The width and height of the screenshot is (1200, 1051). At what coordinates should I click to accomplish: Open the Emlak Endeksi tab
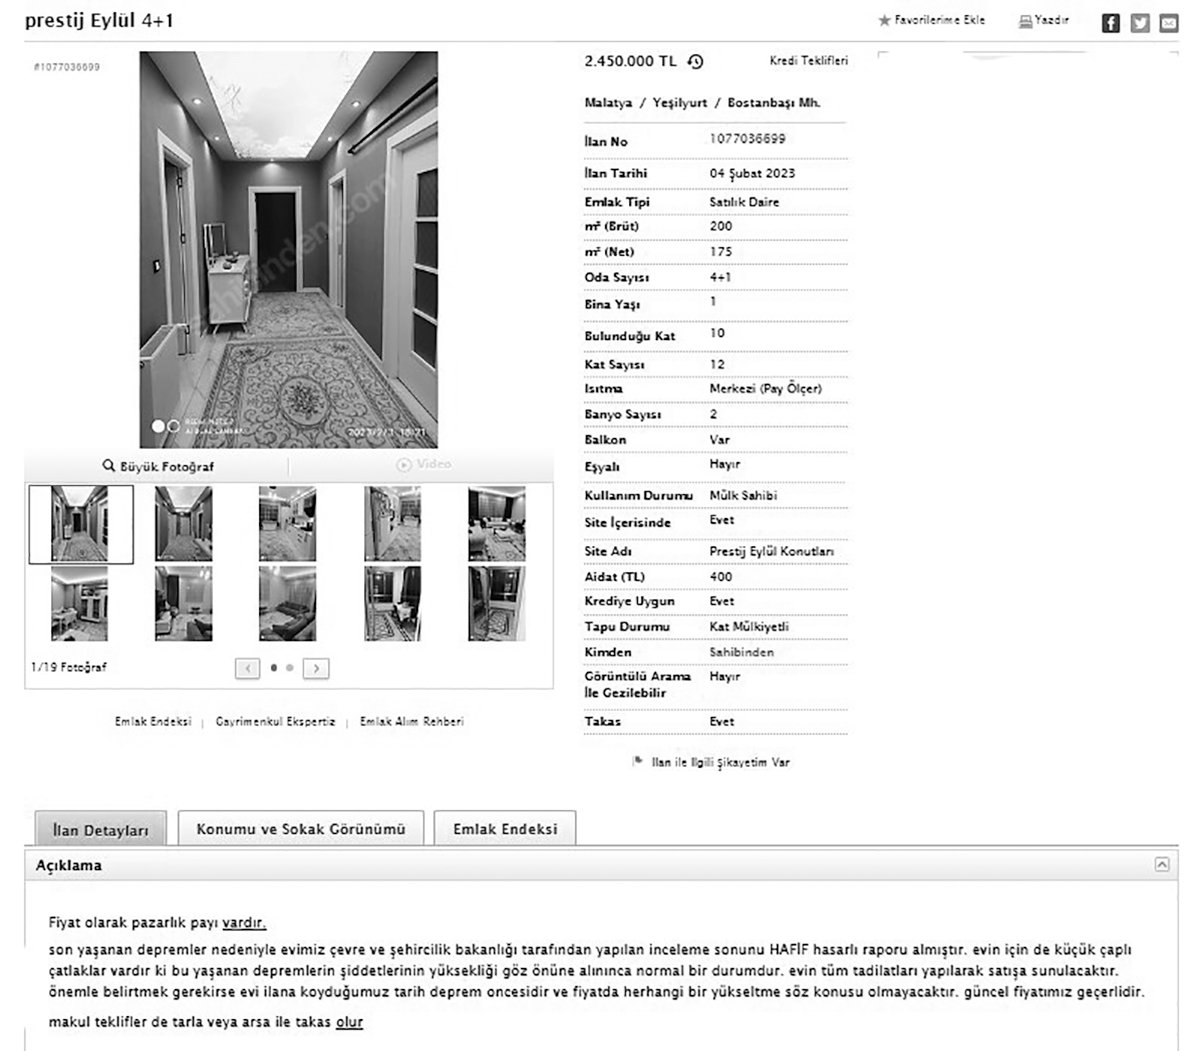click(505, 829)
